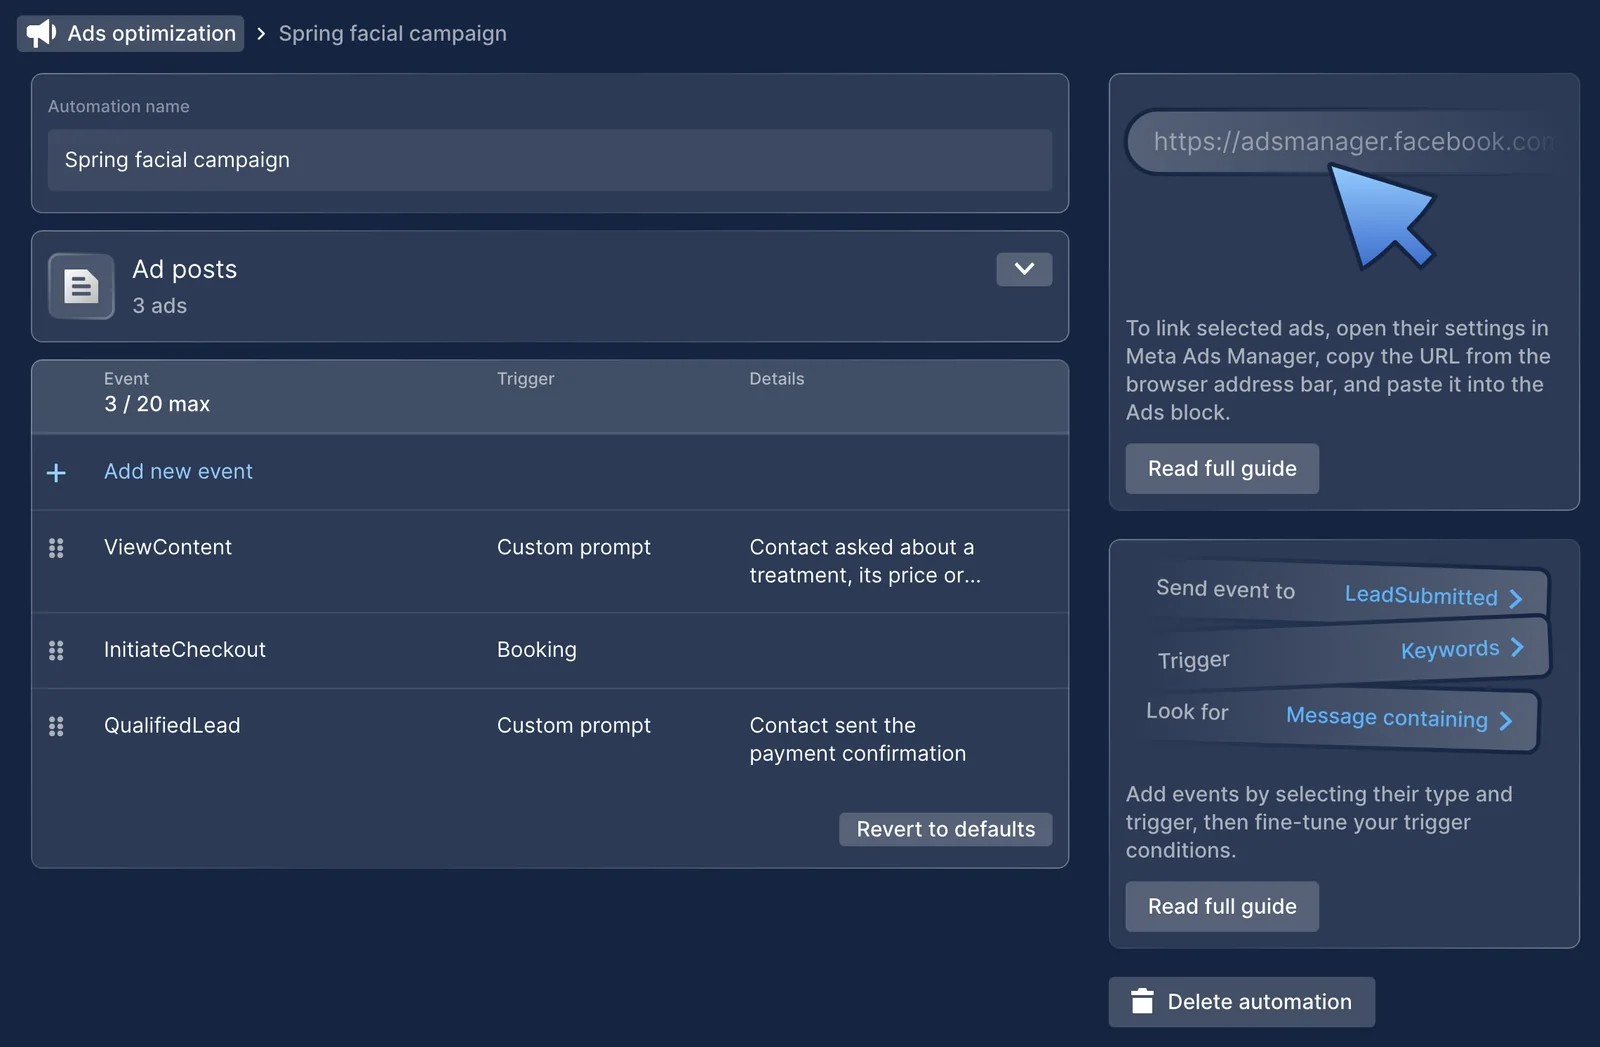Select the QualifiedLead event name

click(x=172, y=725)
